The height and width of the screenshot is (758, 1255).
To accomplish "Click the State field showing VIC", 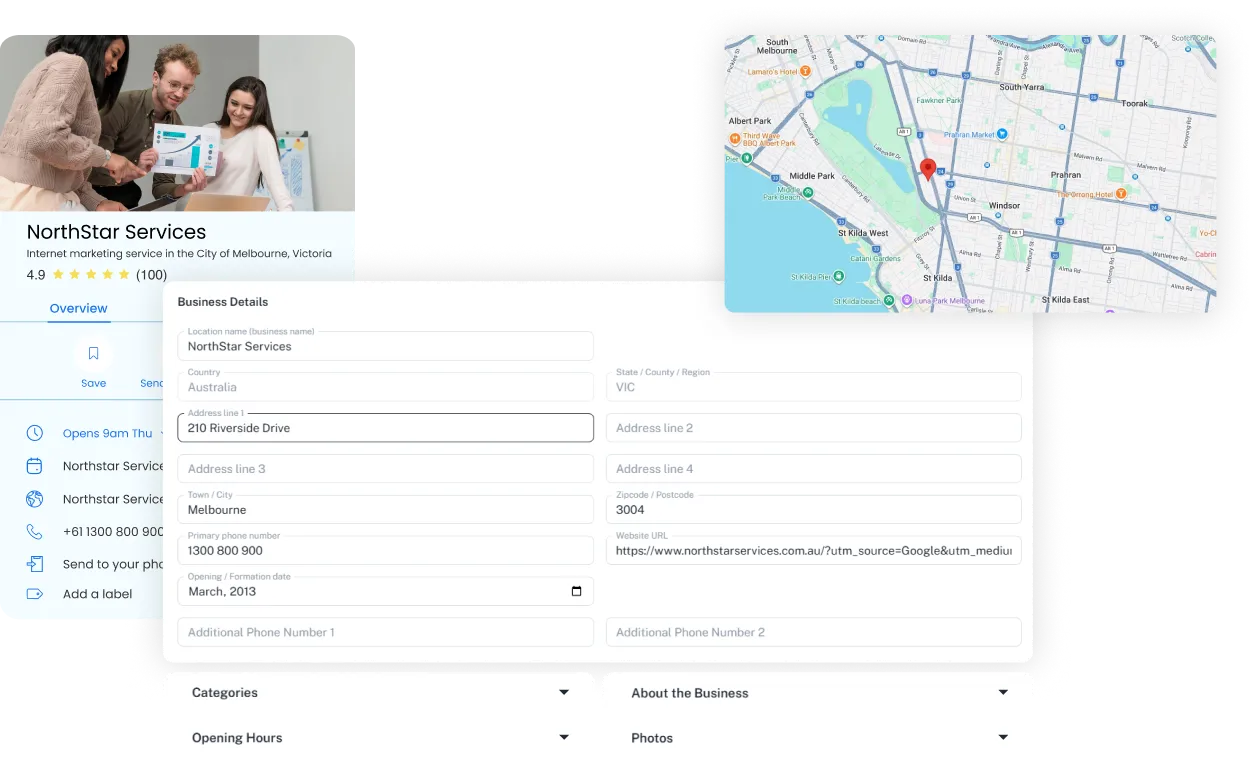I will click(813, 387).
